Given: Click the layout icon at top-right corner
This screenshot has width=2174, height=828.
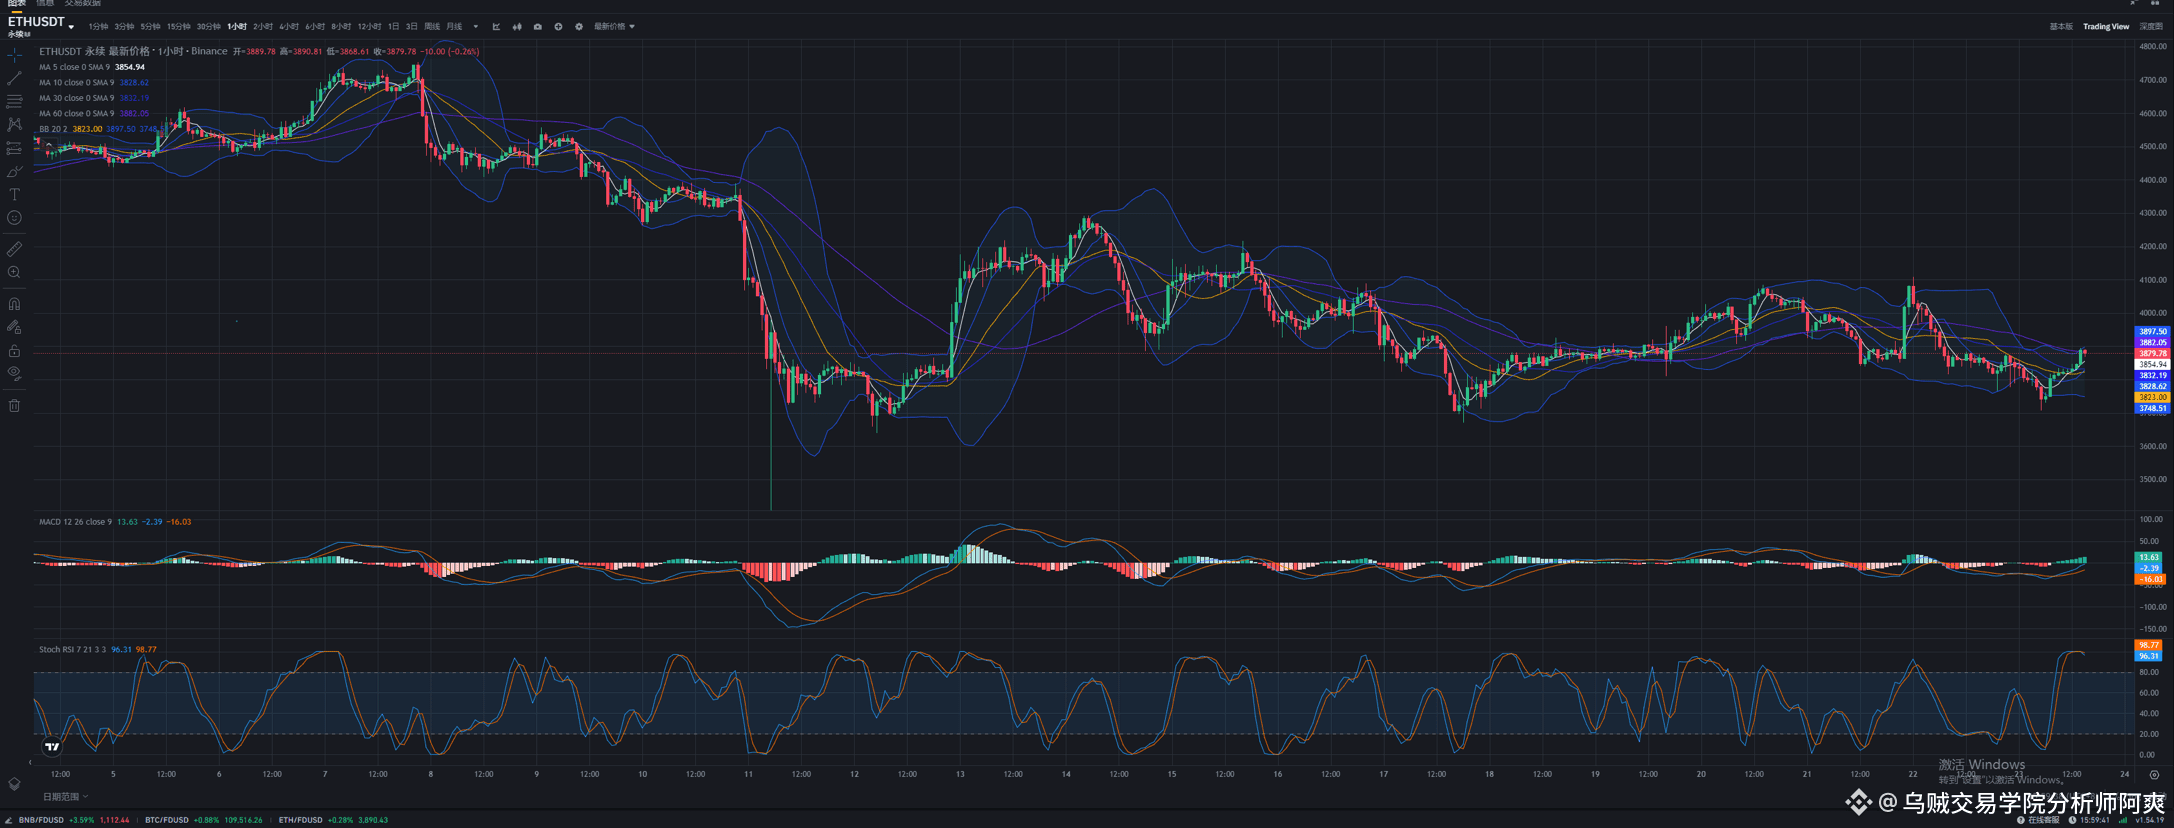Looking at the screenshot, I should pyautogui.click(x=2155, y=4).
